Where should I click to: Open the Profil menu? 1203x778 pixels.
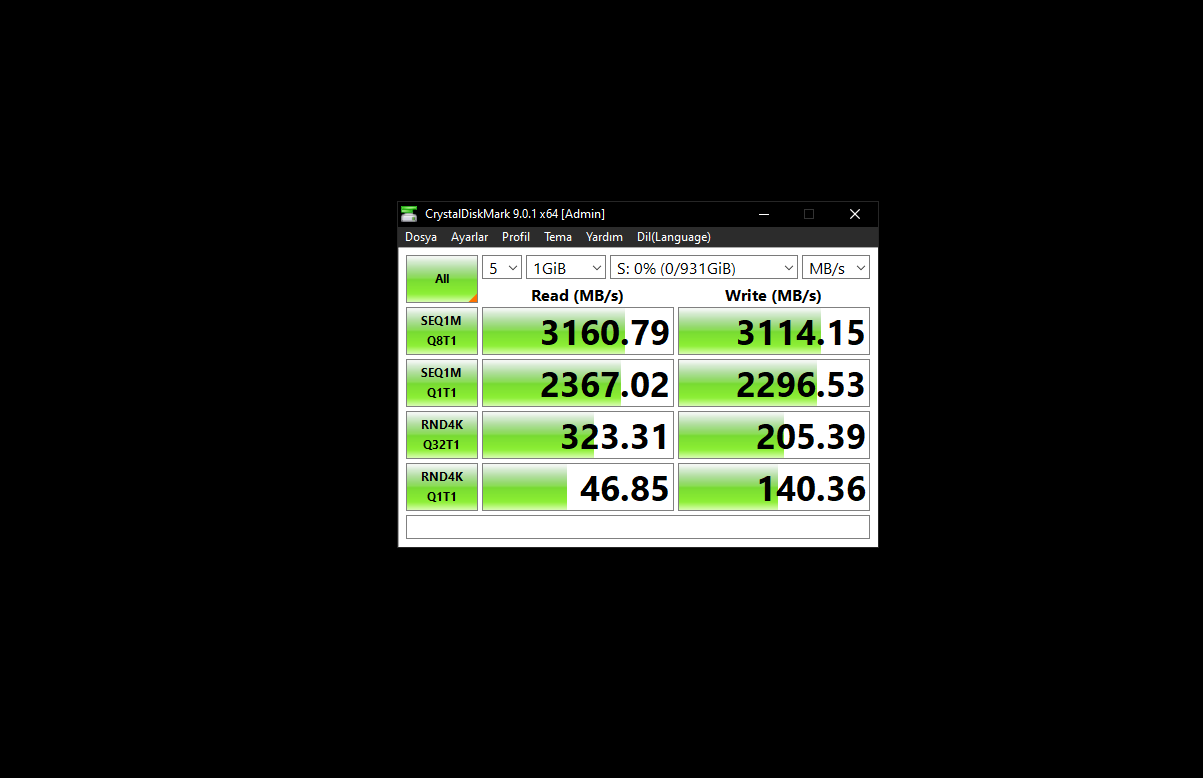click(516, 237)
